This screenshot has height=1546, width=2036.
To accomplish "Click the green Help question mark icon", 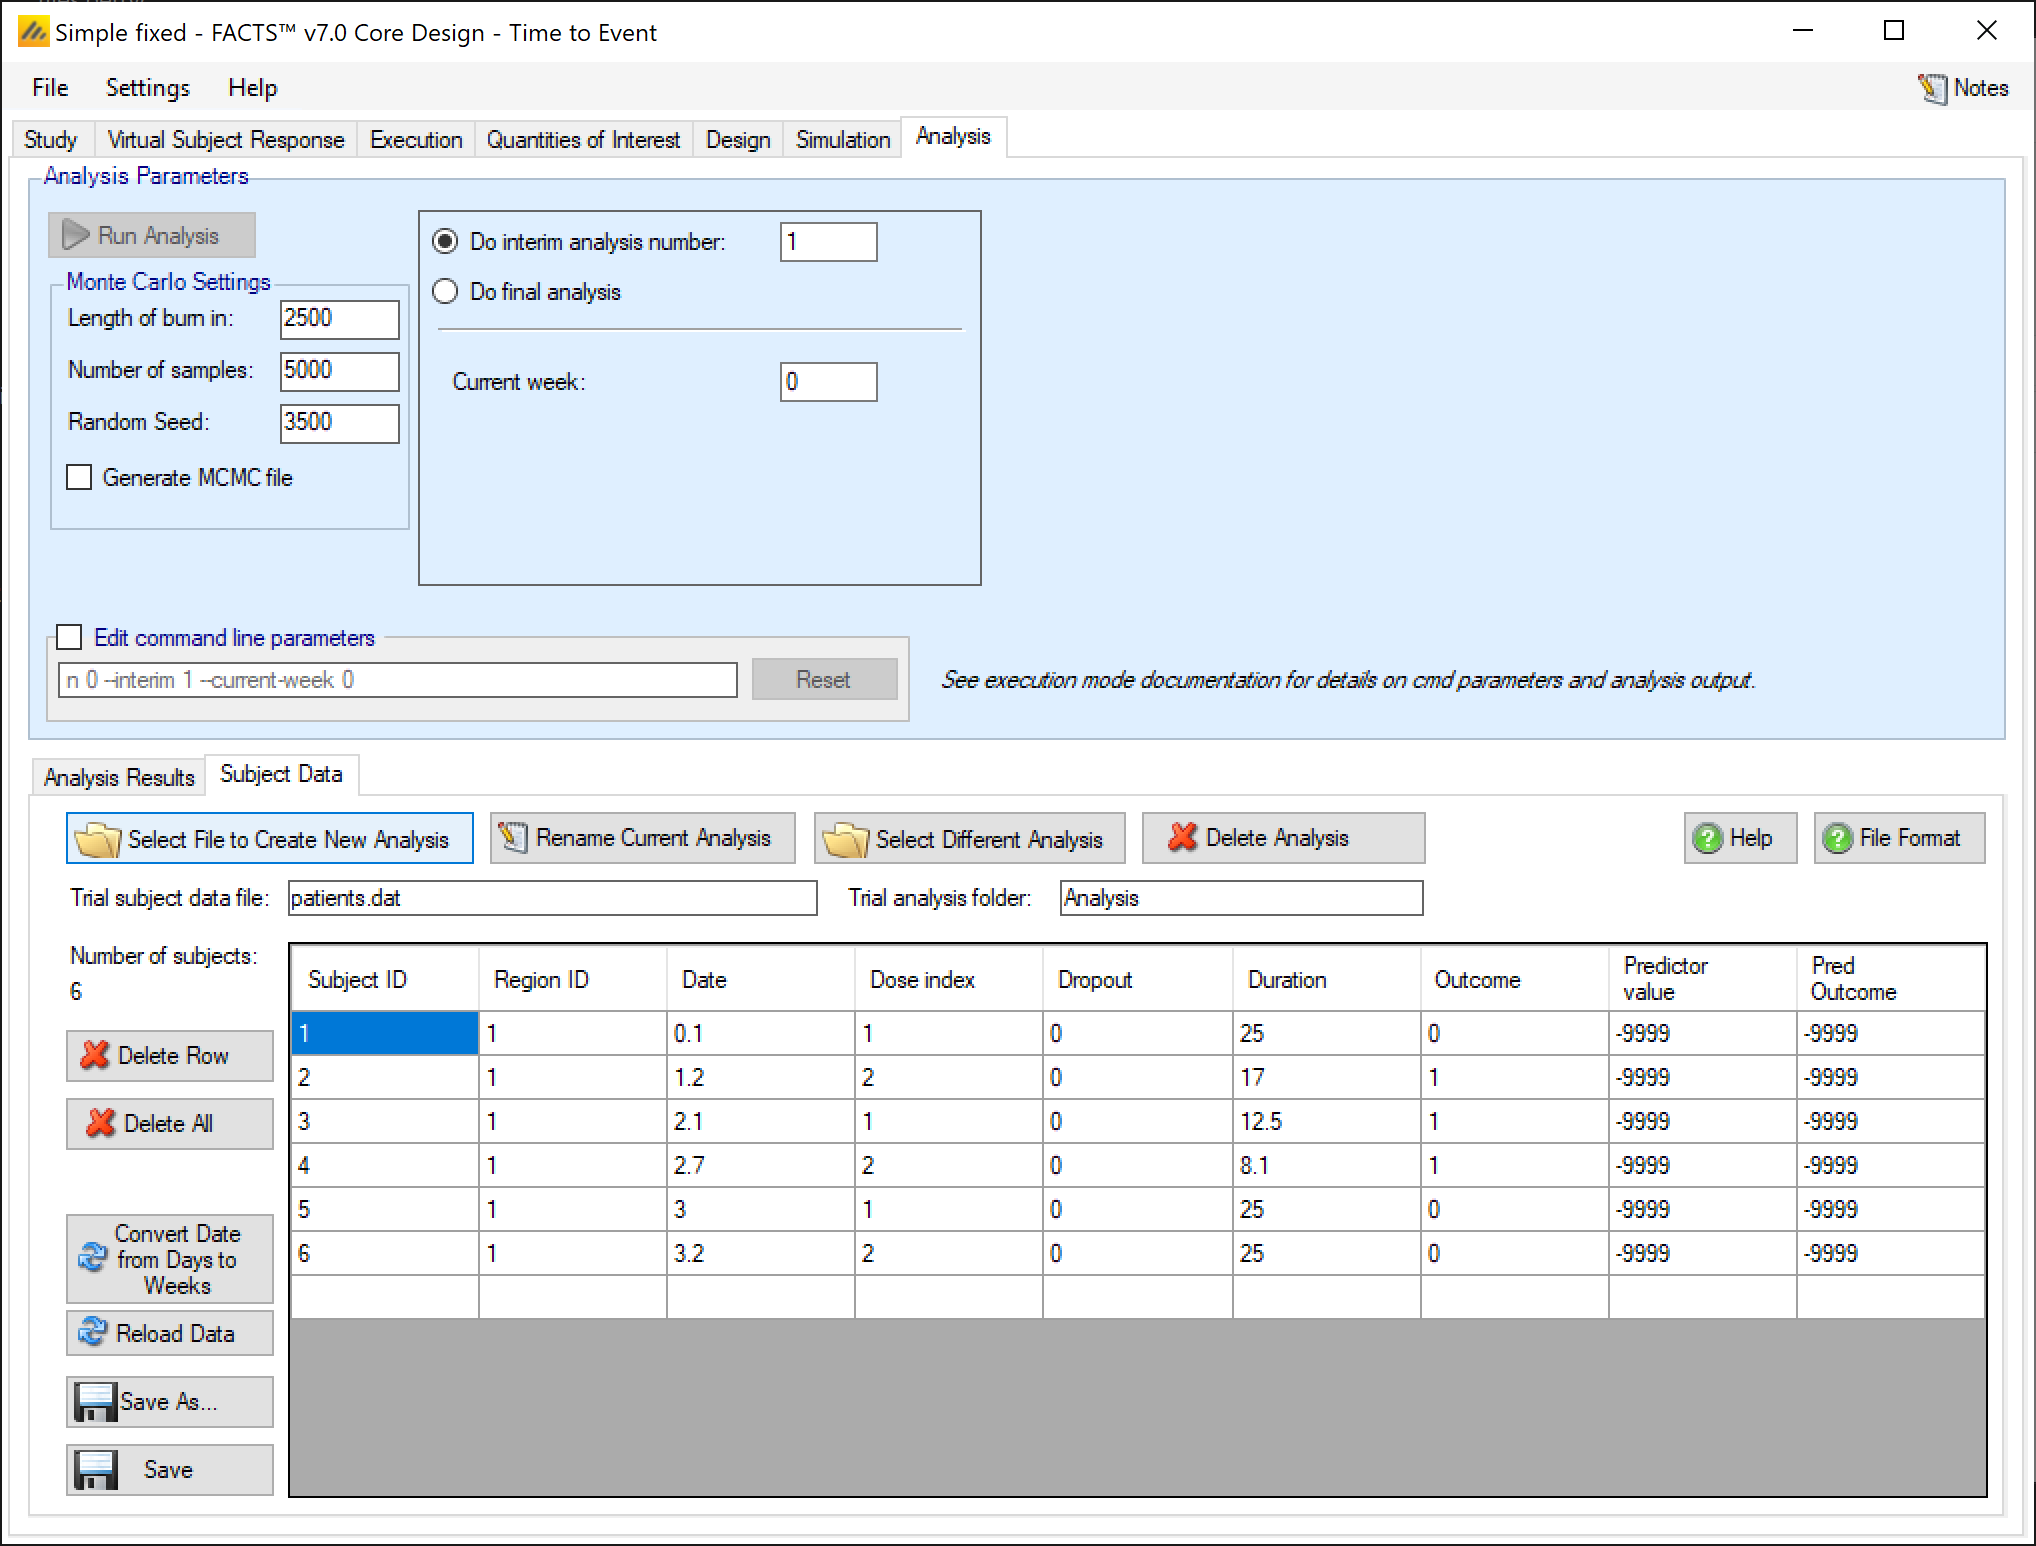I will point(1708,838).
